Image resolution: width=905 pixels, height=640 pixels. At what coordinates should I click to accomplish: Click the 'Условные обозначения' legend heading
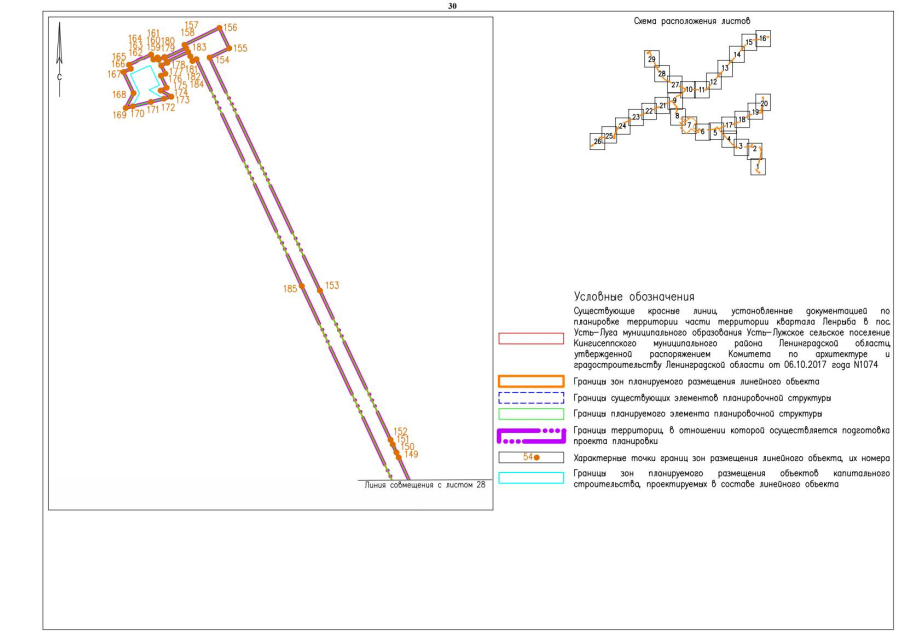pos(634,297)
